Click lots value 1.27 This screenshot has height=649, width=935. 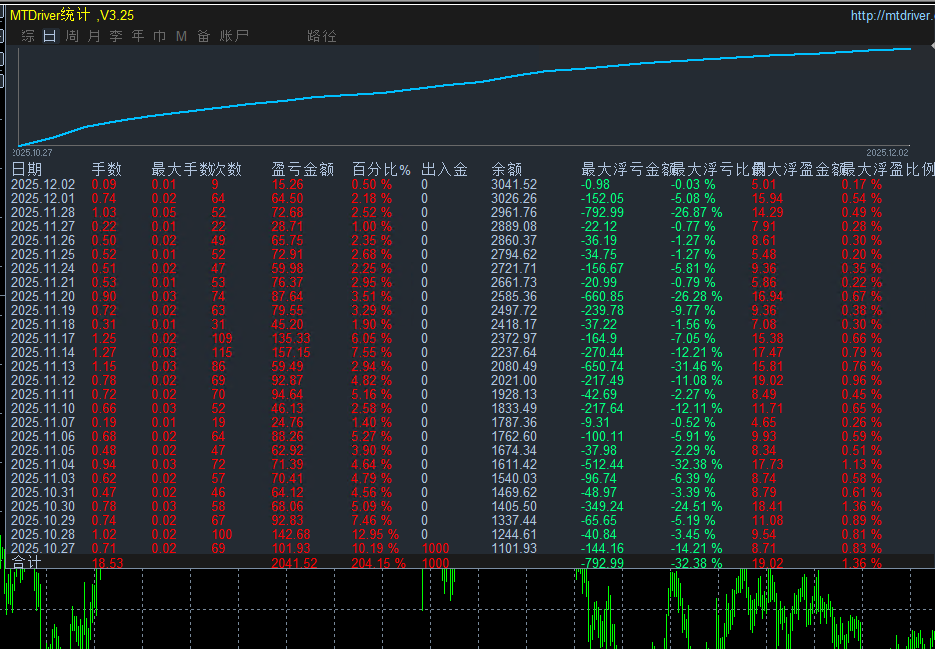104,353
